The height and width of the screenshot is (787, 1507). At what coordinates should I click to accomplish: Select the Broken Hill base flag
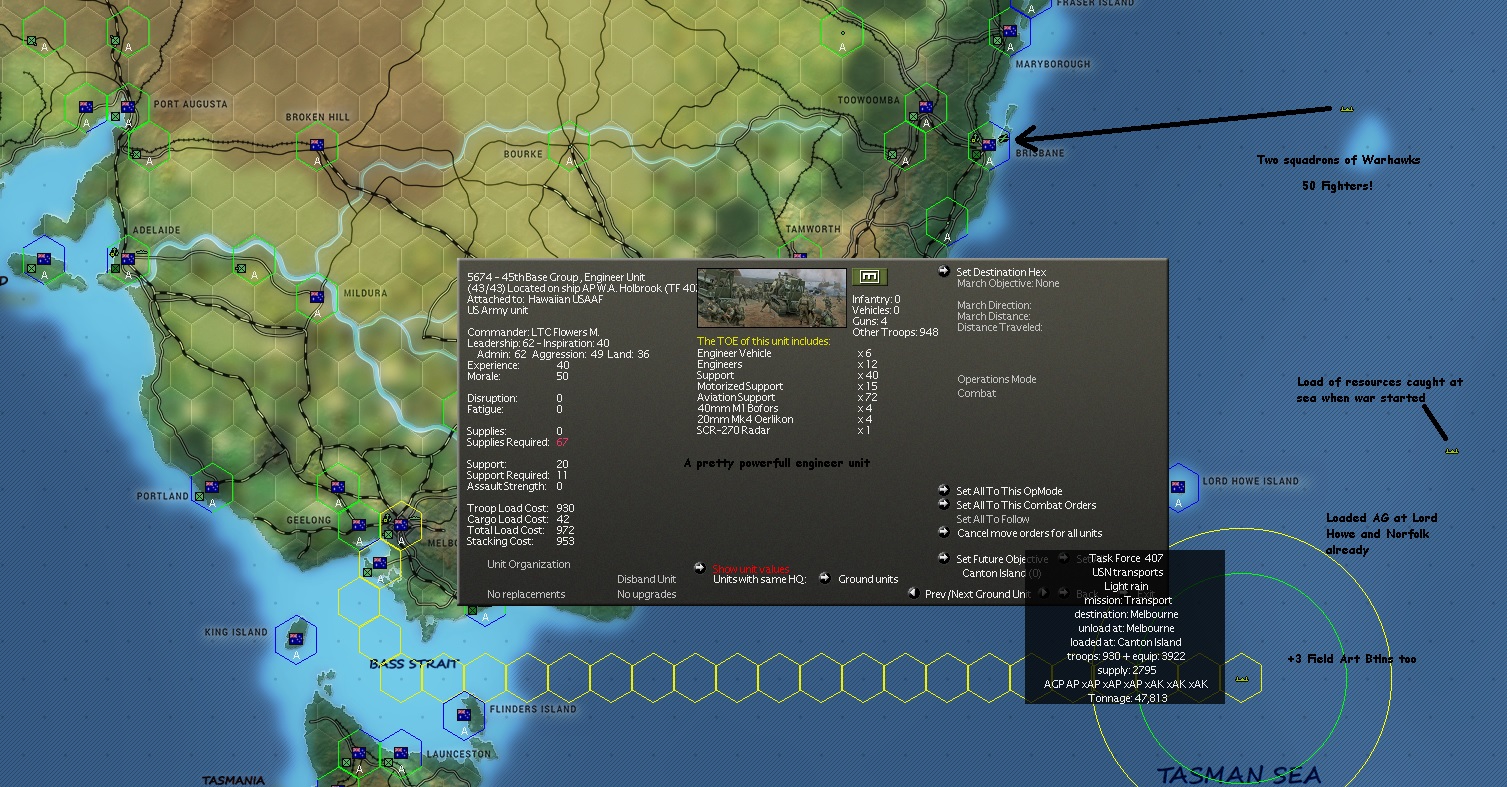(x=317, y=144)
